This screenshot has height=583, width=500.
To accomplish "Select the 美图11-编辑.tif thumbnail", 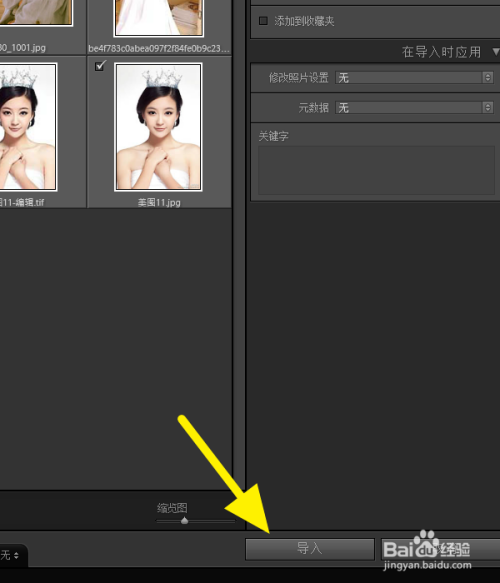I will tap(28, 127).
